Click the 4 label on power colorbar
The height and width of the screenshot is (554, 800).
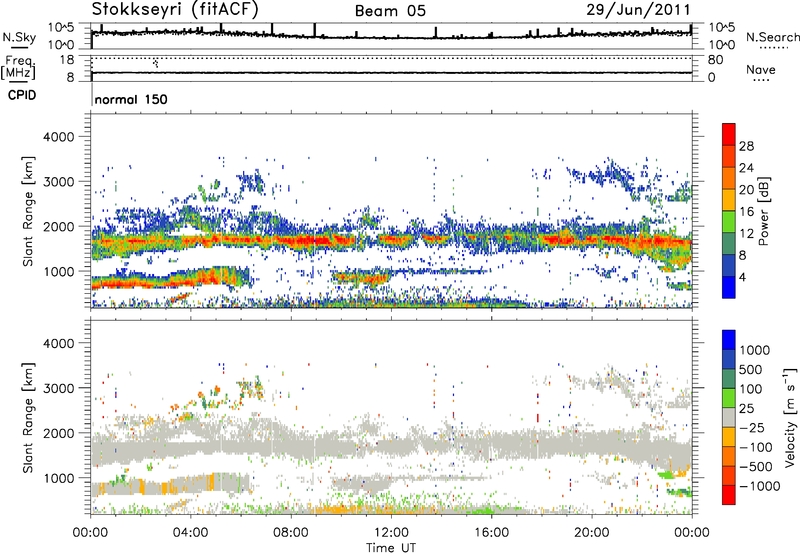tap(742, 277)
